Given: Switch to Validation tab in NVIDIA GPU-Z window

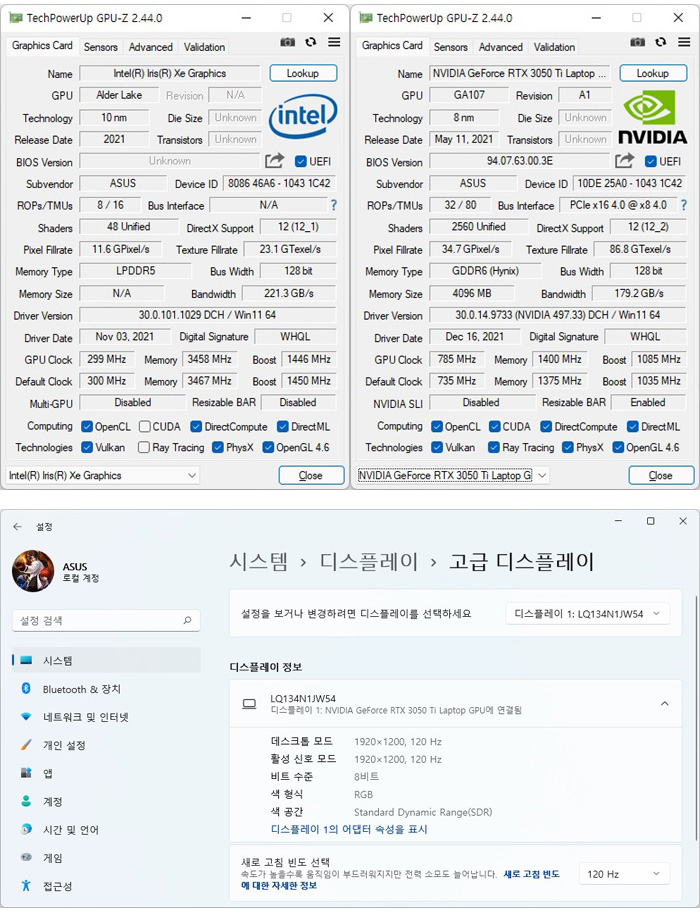Looking at the screenshot, I should click(554, 47).
